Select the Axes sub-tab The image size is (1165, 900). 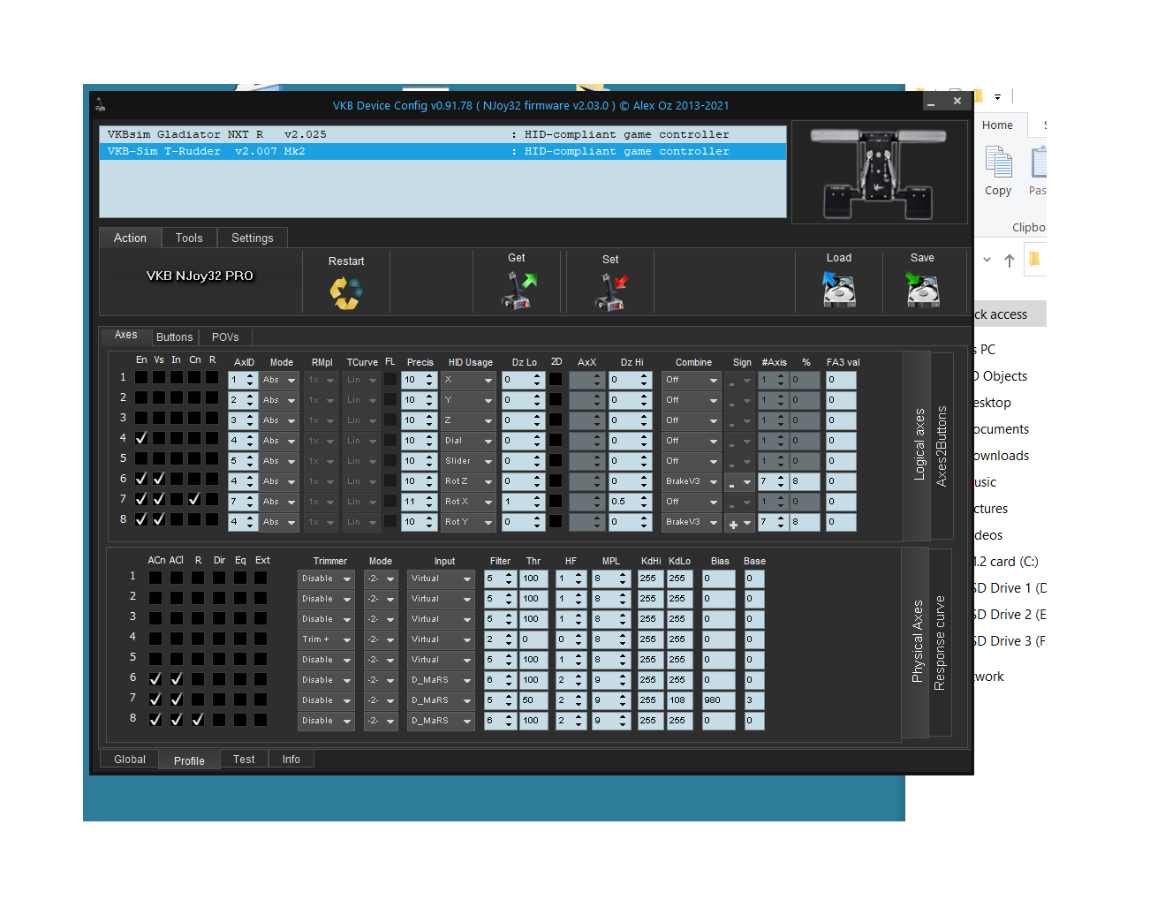pos(126,335)
